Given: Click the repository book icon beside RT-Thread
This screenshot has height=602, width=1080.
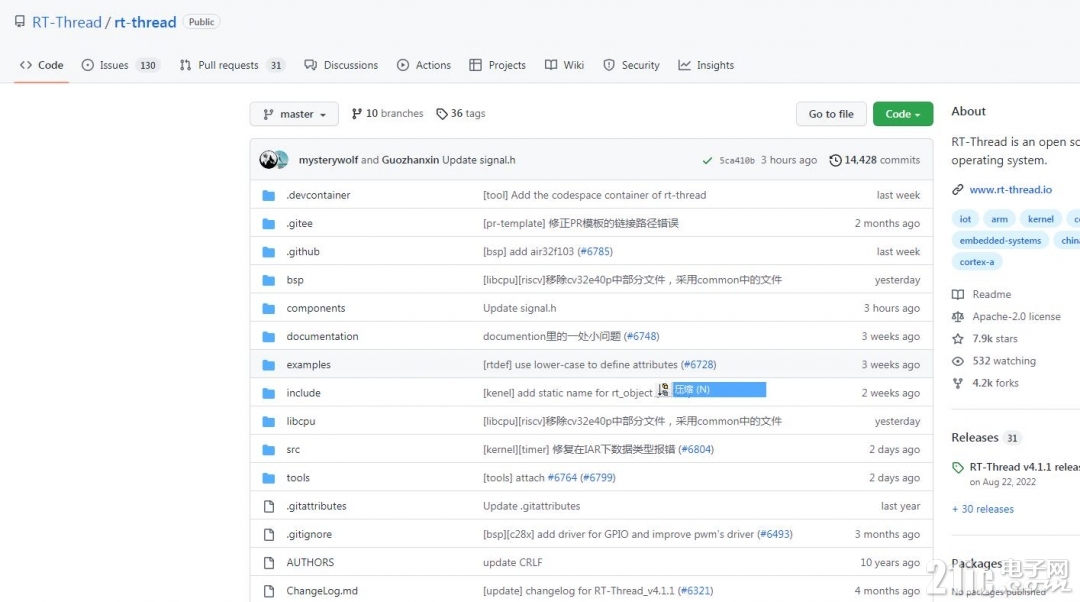Looking at the screenshot, I should [x=20, y=21].
